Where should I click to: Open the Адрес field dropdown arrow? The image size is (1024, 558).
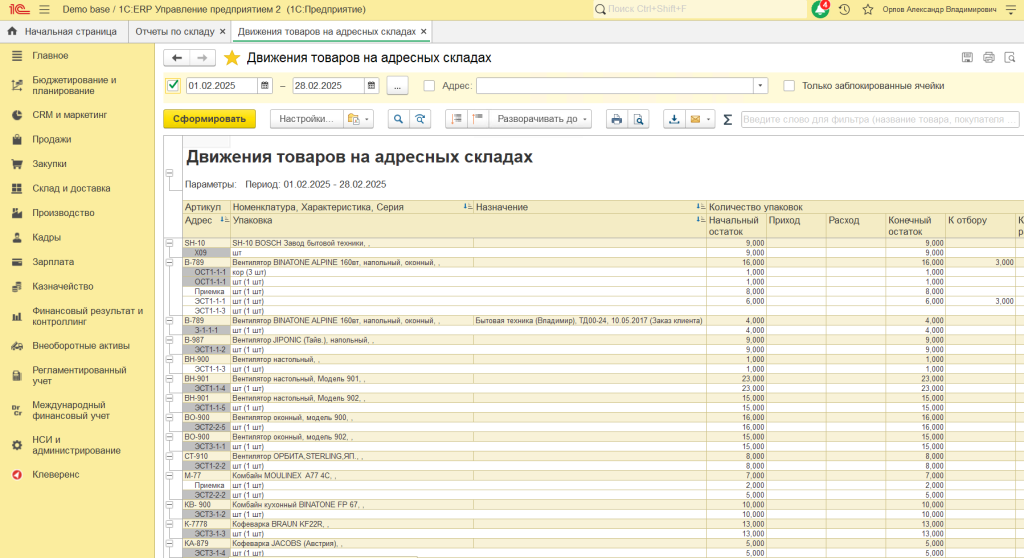[760, 86]
